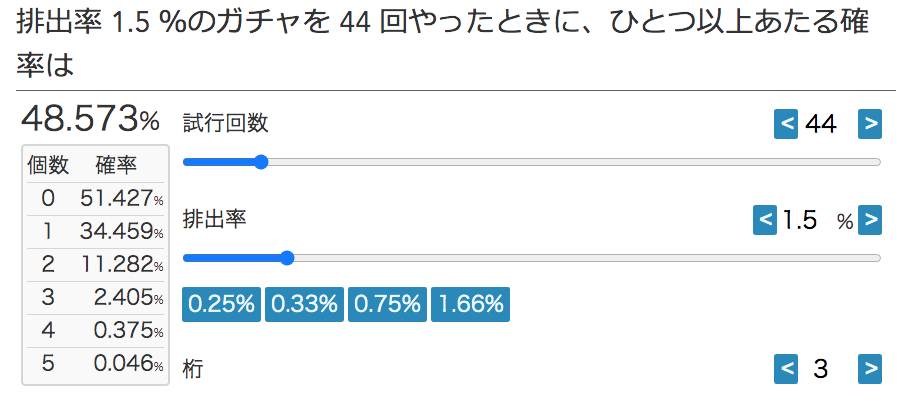The image size is (900, 403).
Task: Increase the drop rate (排出率)
Action: (870, 220)
